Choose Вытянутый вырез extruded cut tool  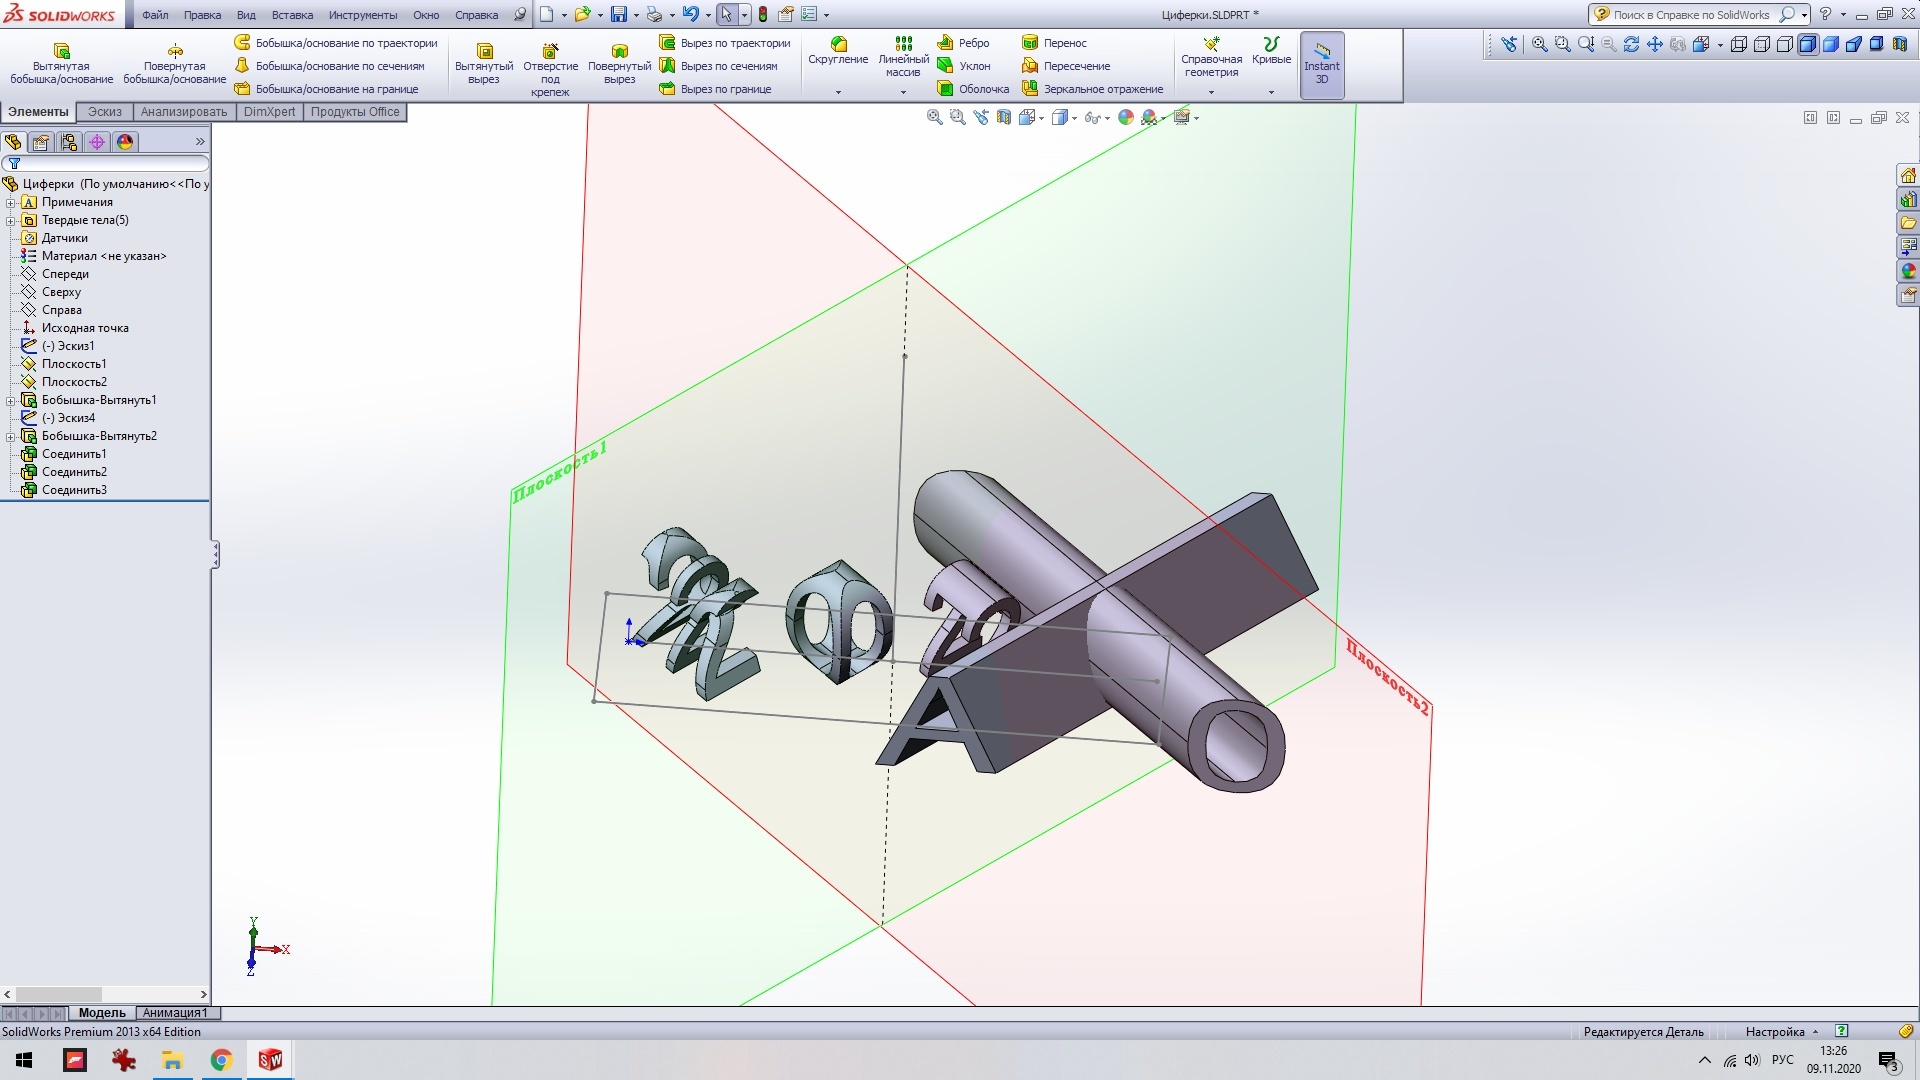tap(484, 62)
